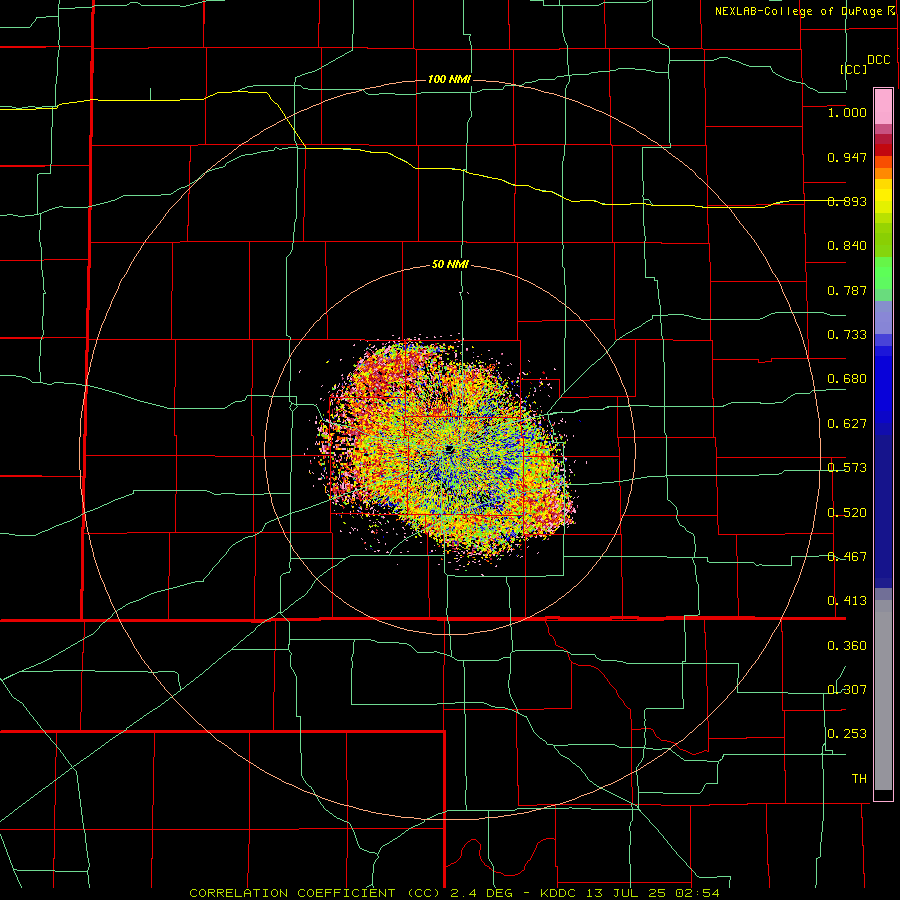Screen dimensions: 900x900
Task: Click the 0.893 color scale value
Action: click(847, 201)
